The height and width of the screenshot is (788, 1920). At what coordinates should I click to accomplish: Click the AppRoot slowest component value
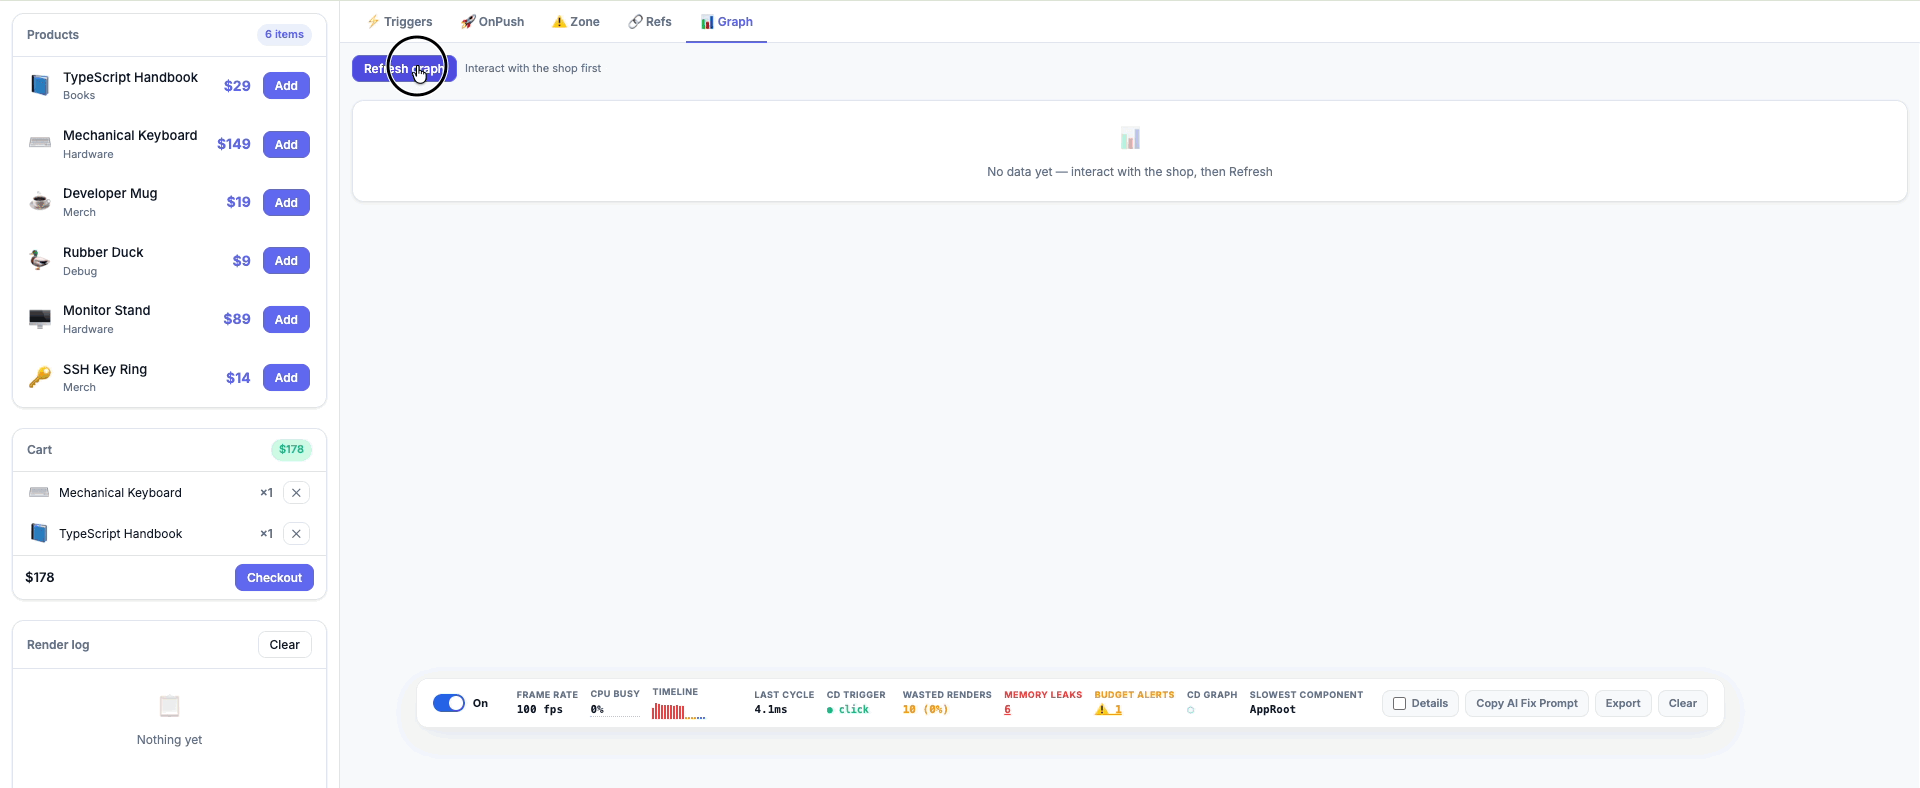pyautogui.click(x=1272, y=709)
